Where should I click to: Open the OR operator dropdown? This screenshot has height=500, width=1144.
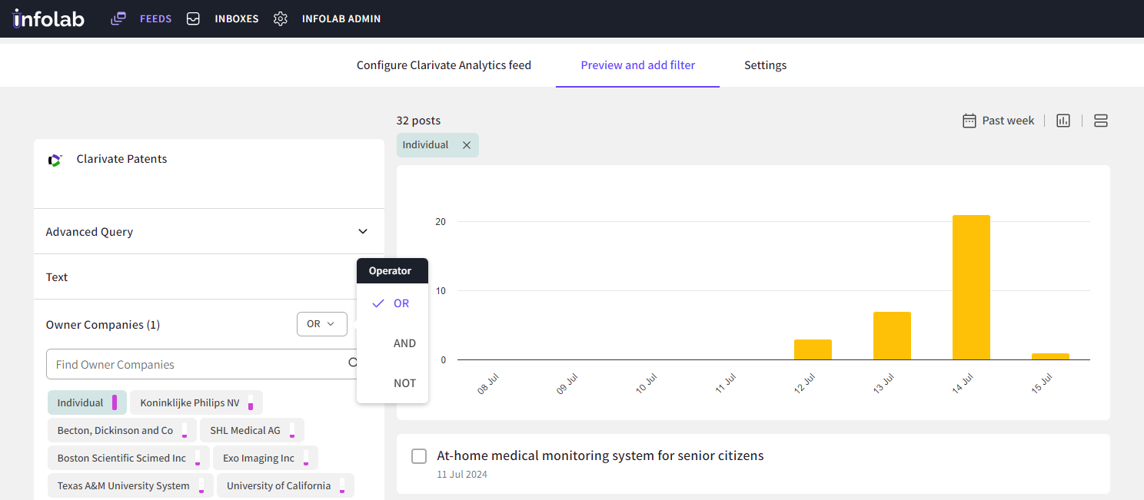tap(321, 324)
